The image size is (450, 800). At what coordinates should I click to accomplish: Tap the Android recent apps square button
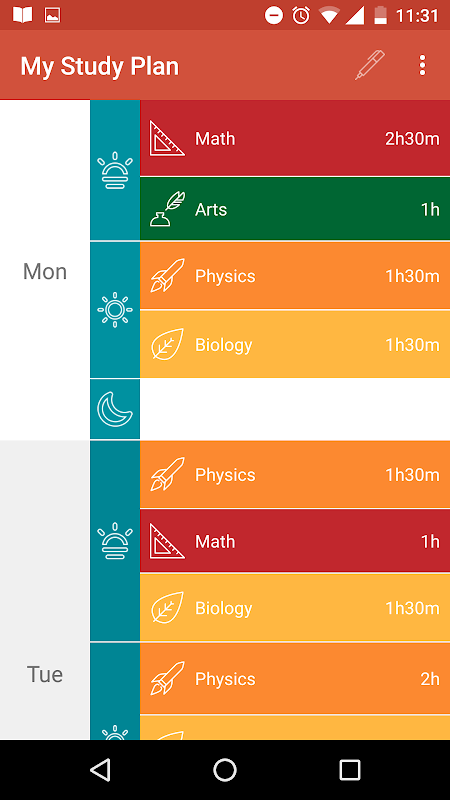point(349,769)
